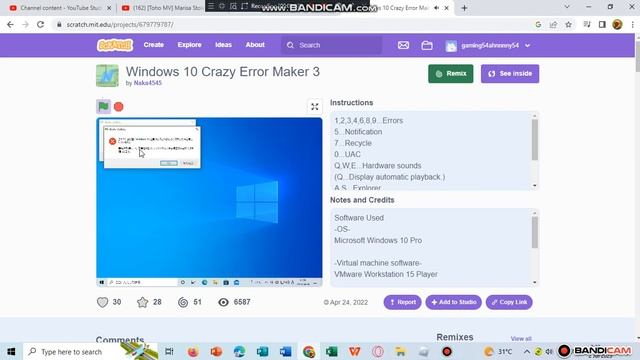Click the taskbar search box
The width and height of the screenshot is (640, 360).
91,351
